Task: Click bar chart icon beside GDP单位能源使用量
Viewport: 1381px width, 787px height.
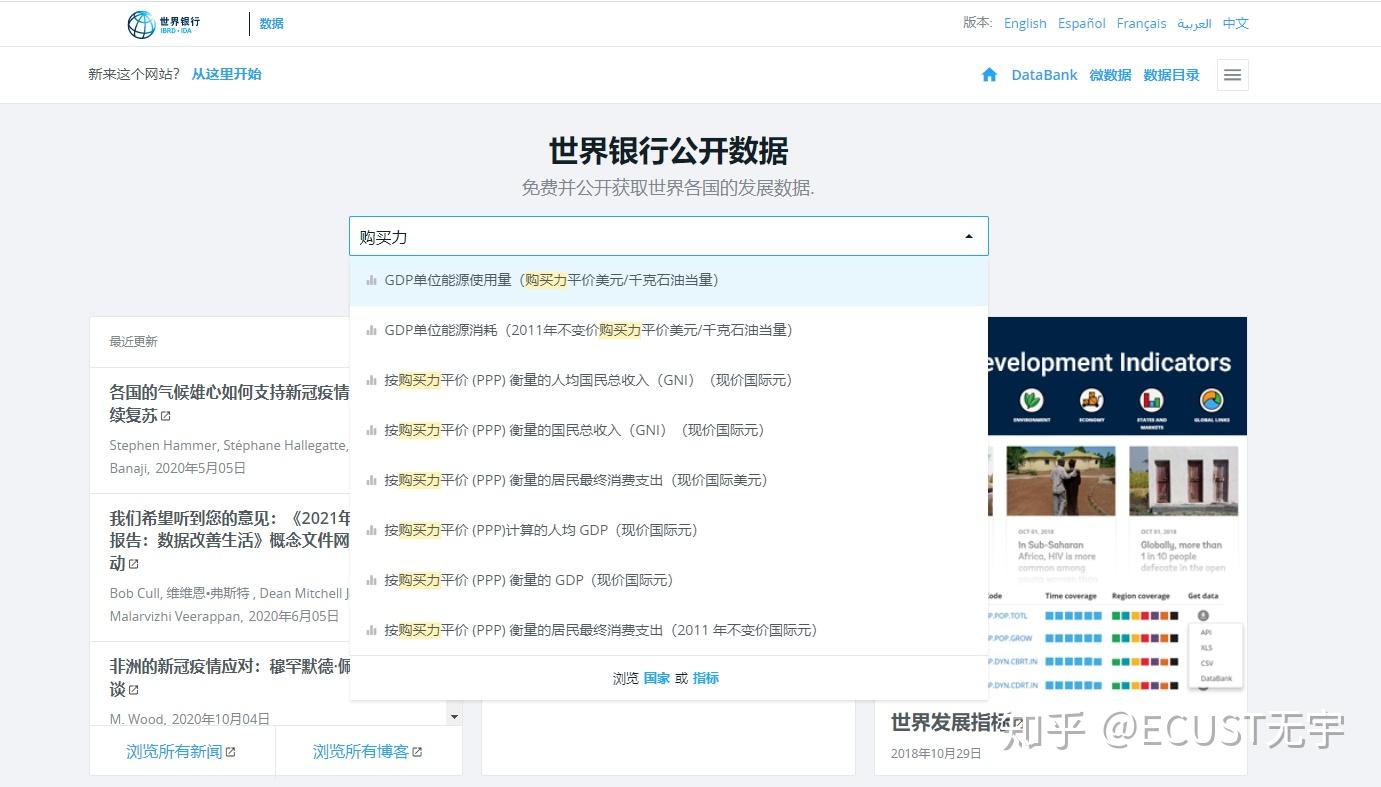Action: tap(372, 281)
